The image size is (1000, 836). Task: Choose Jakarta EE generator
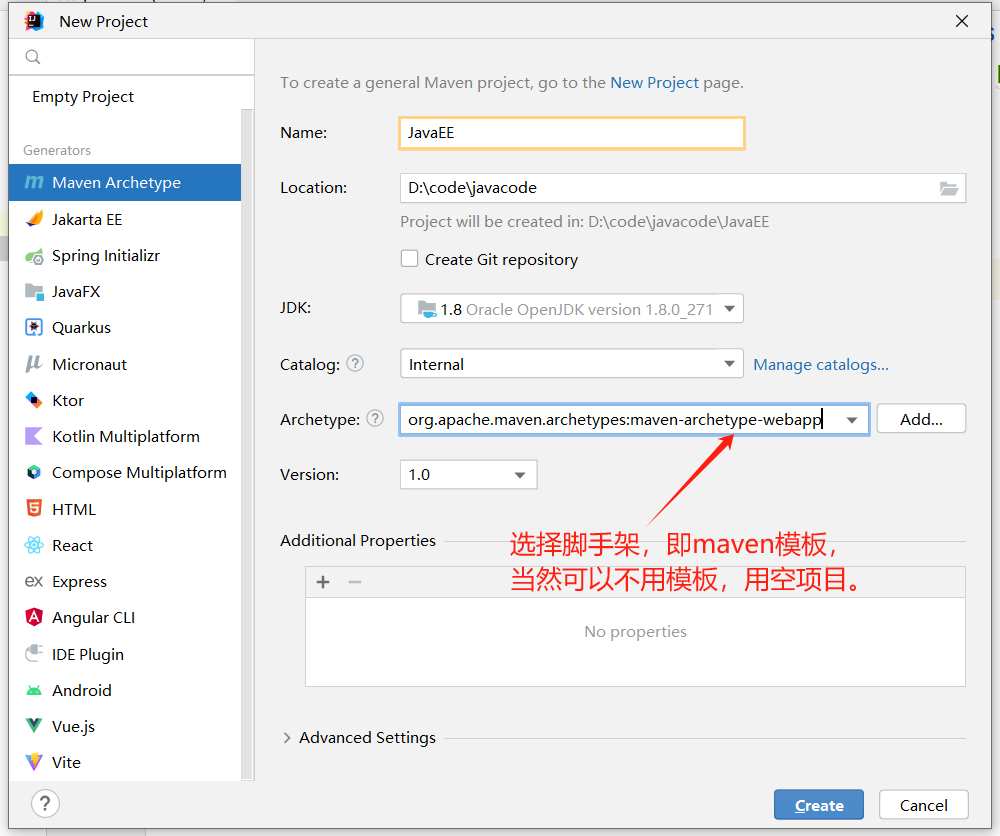[x=87, y=219]
